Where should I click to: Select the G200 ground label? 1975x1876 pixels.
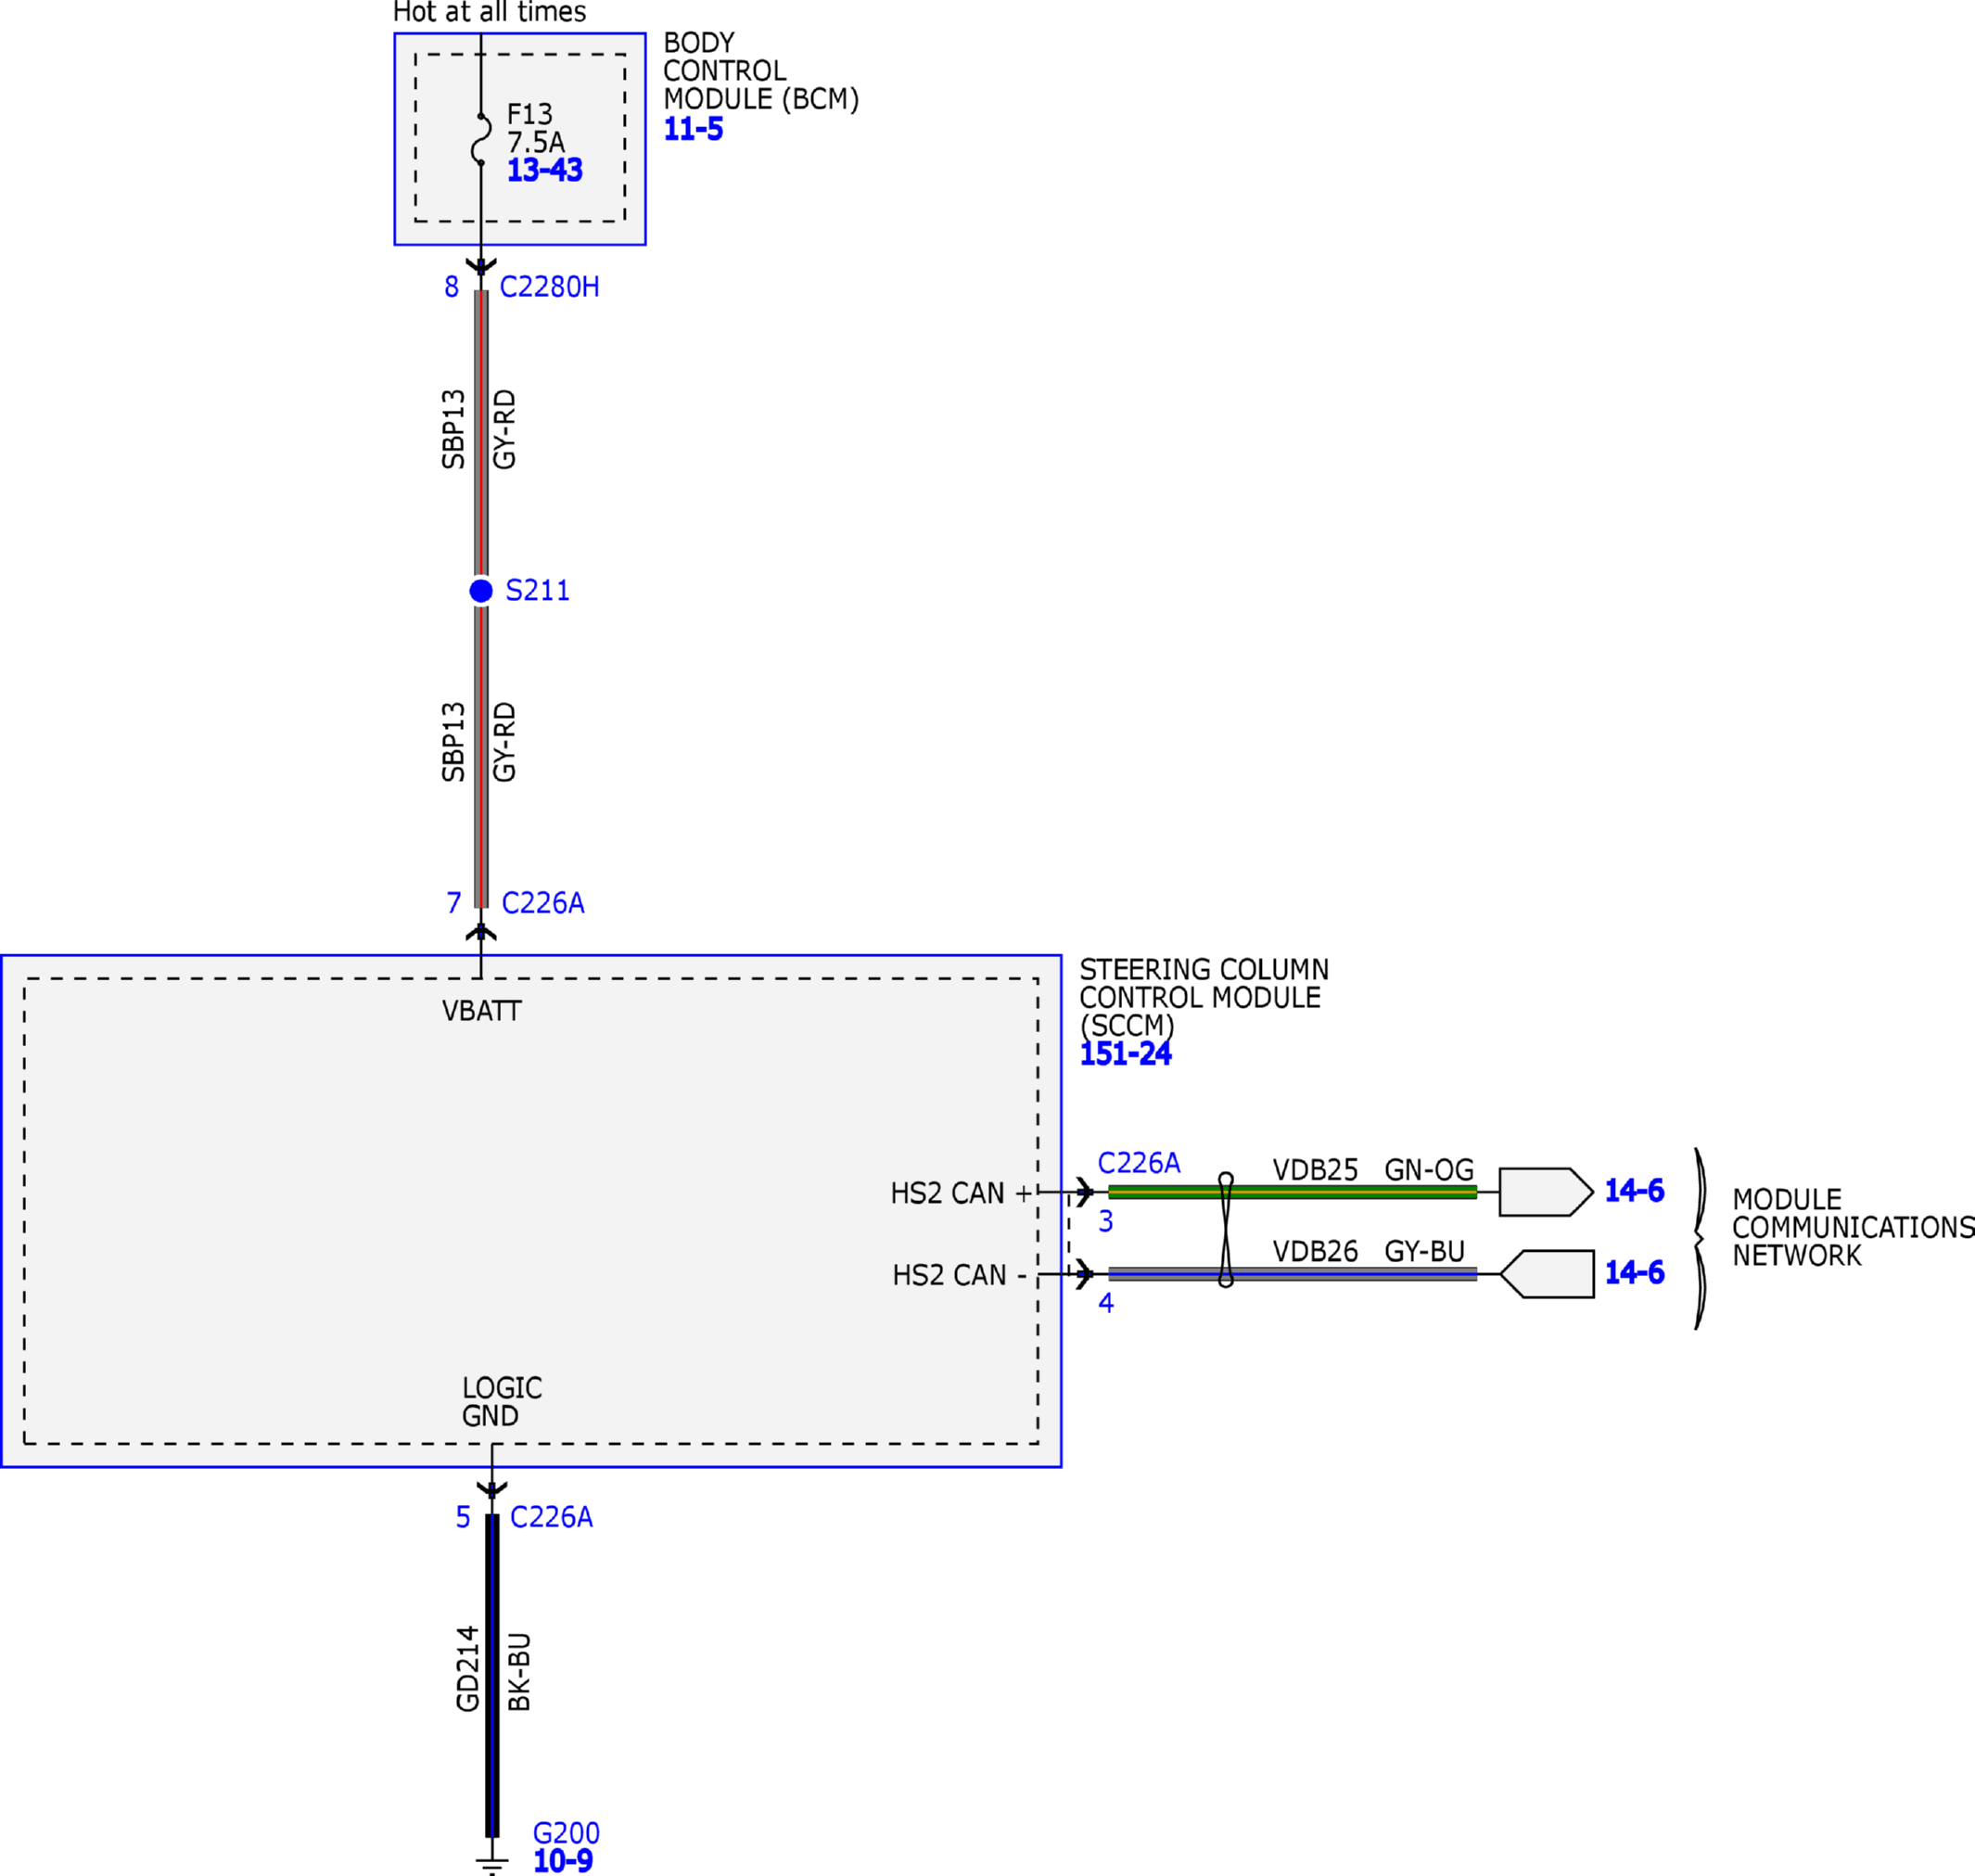click(566, 1833)
